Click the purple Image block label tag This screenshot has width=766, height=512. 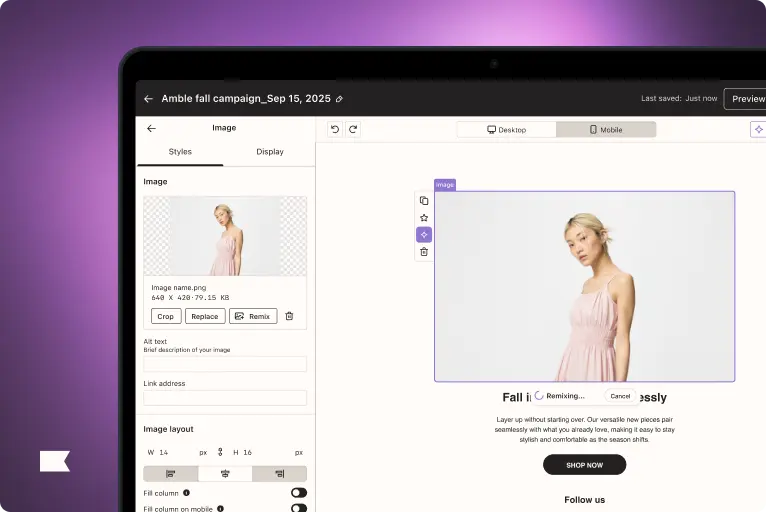click(445, 185)
